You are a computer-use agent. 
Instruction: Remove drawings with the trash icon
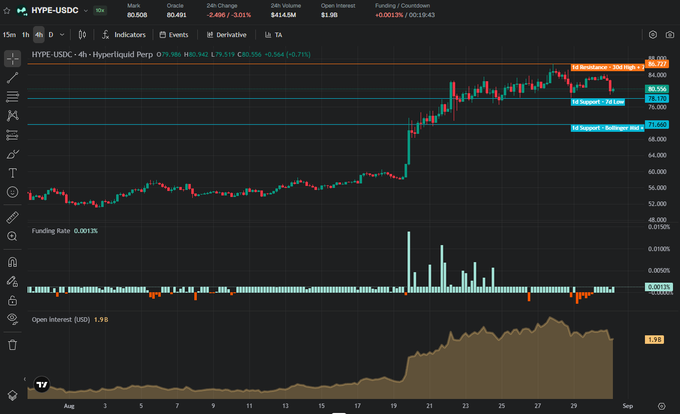13,345
